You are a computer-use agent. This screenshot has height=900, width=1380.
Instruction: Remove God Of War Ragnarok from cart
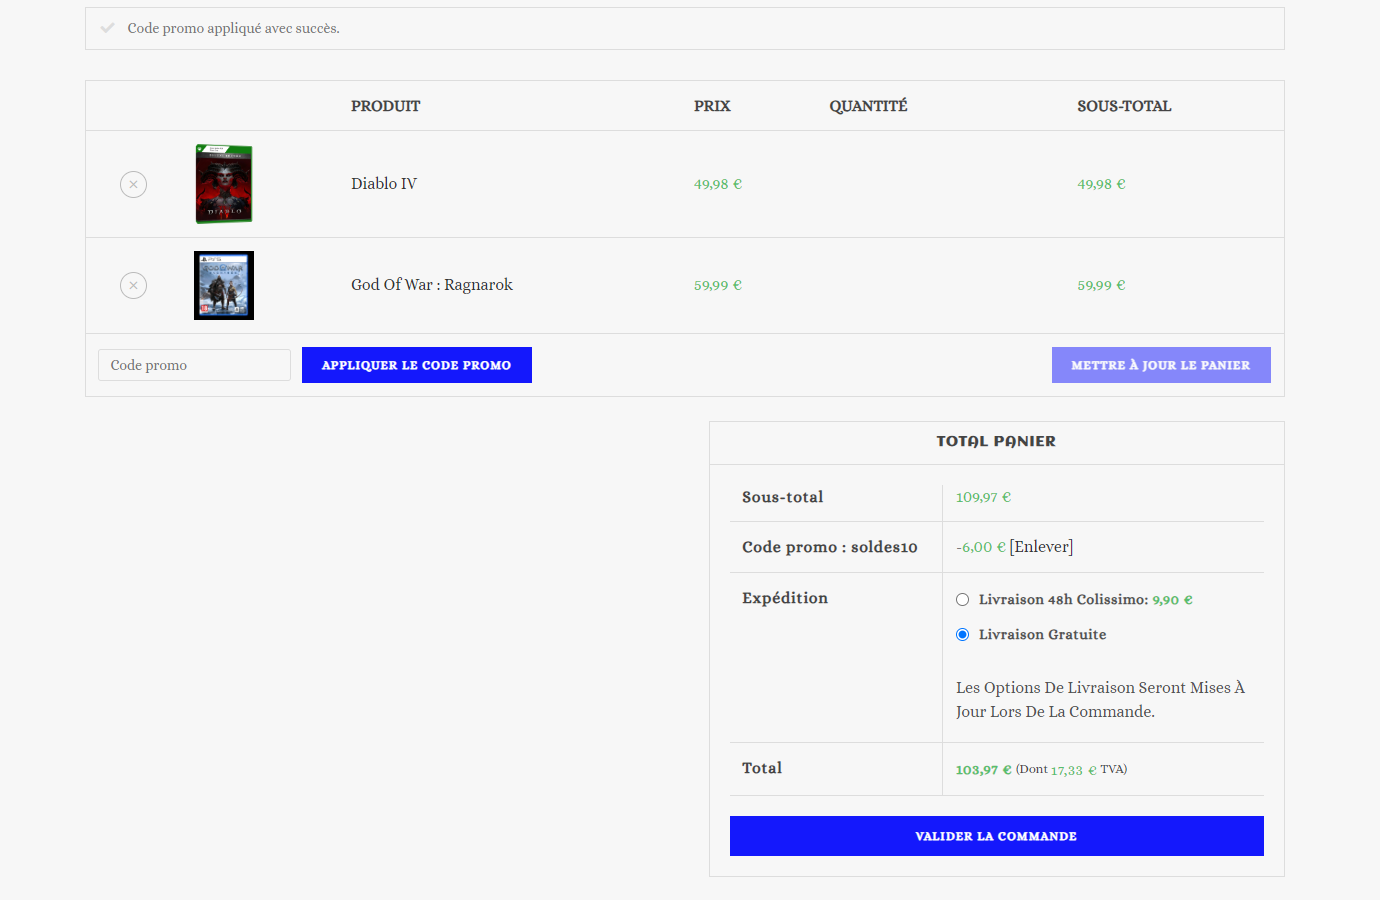[x=133, y=285]
